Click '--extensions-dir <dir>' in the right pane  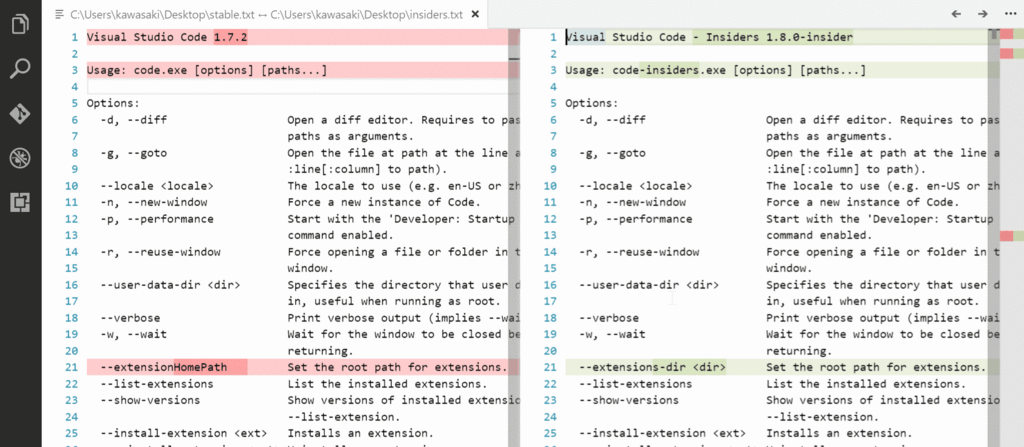click(652, 367)
